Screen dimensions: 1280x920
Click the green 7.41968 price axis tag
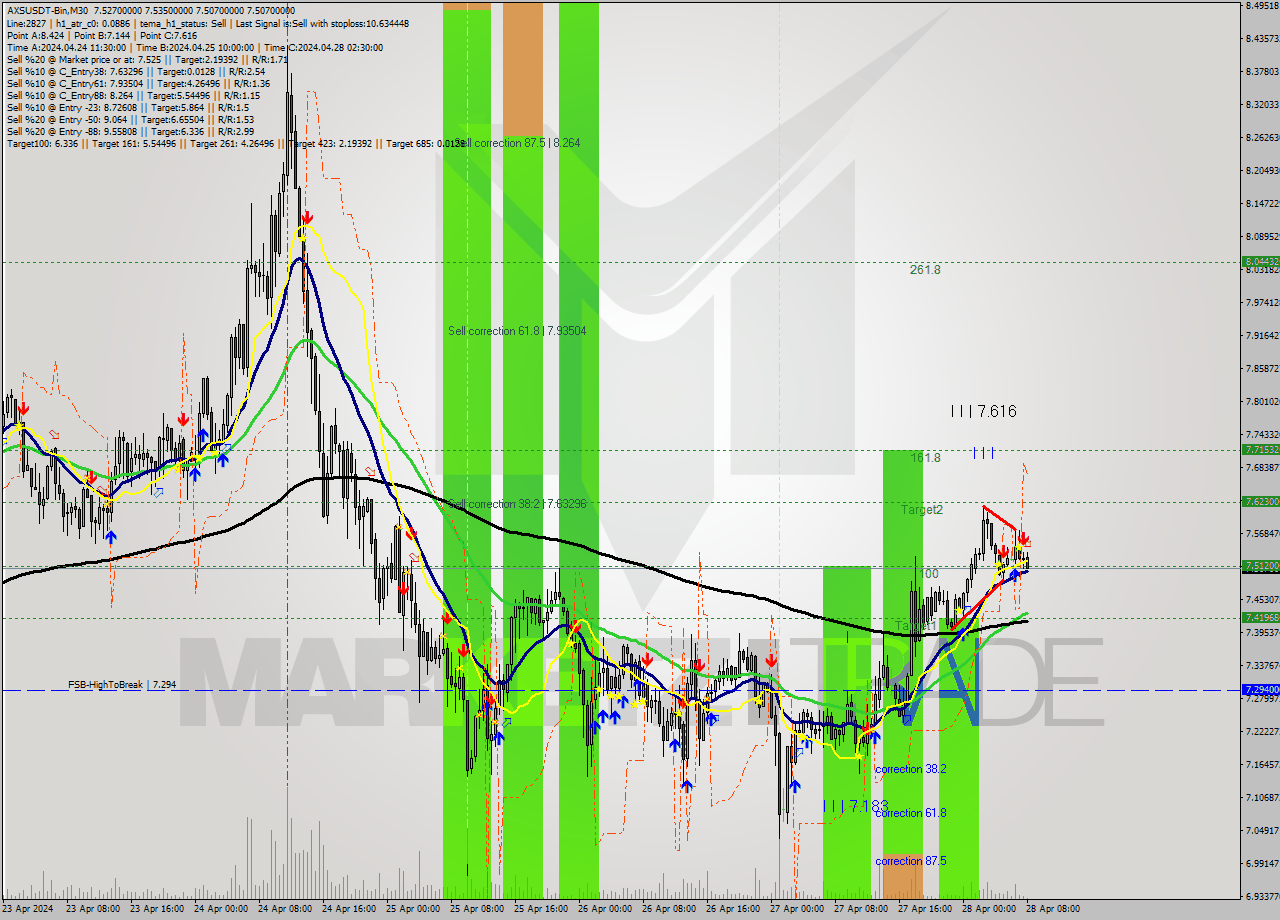click(1260, 618)
